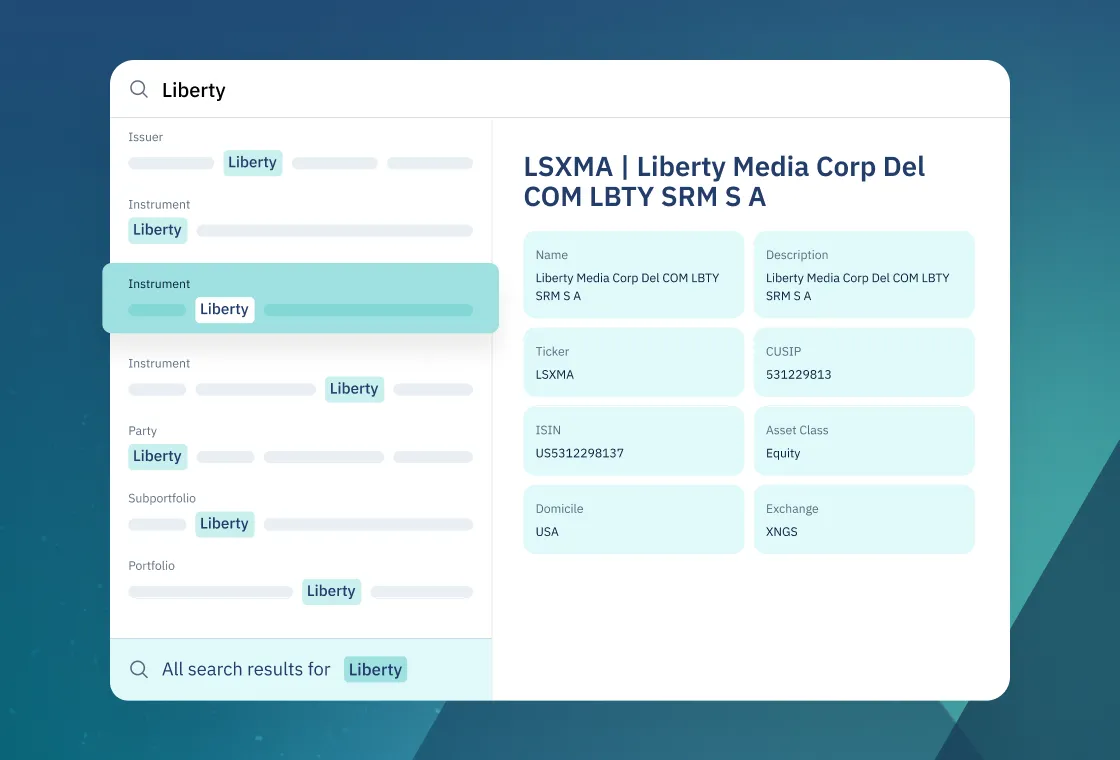Click the CUSIP value 531229813
The image size is (1120, 760).
tap(799, 374)
